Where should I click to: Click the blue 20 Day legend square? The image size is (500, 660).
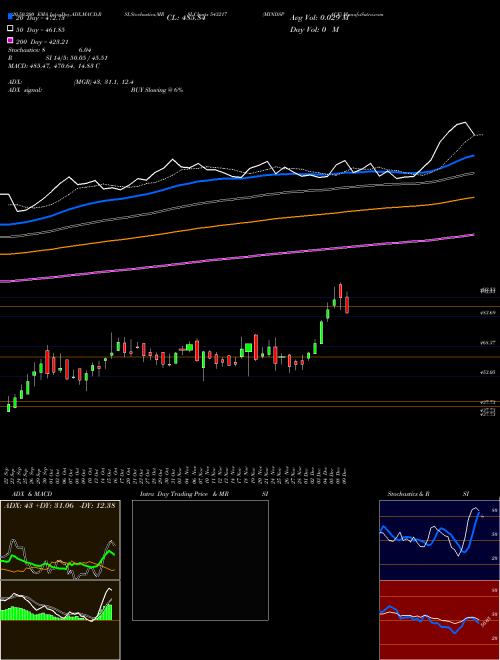pyautogui.click(x=10, y=17)
